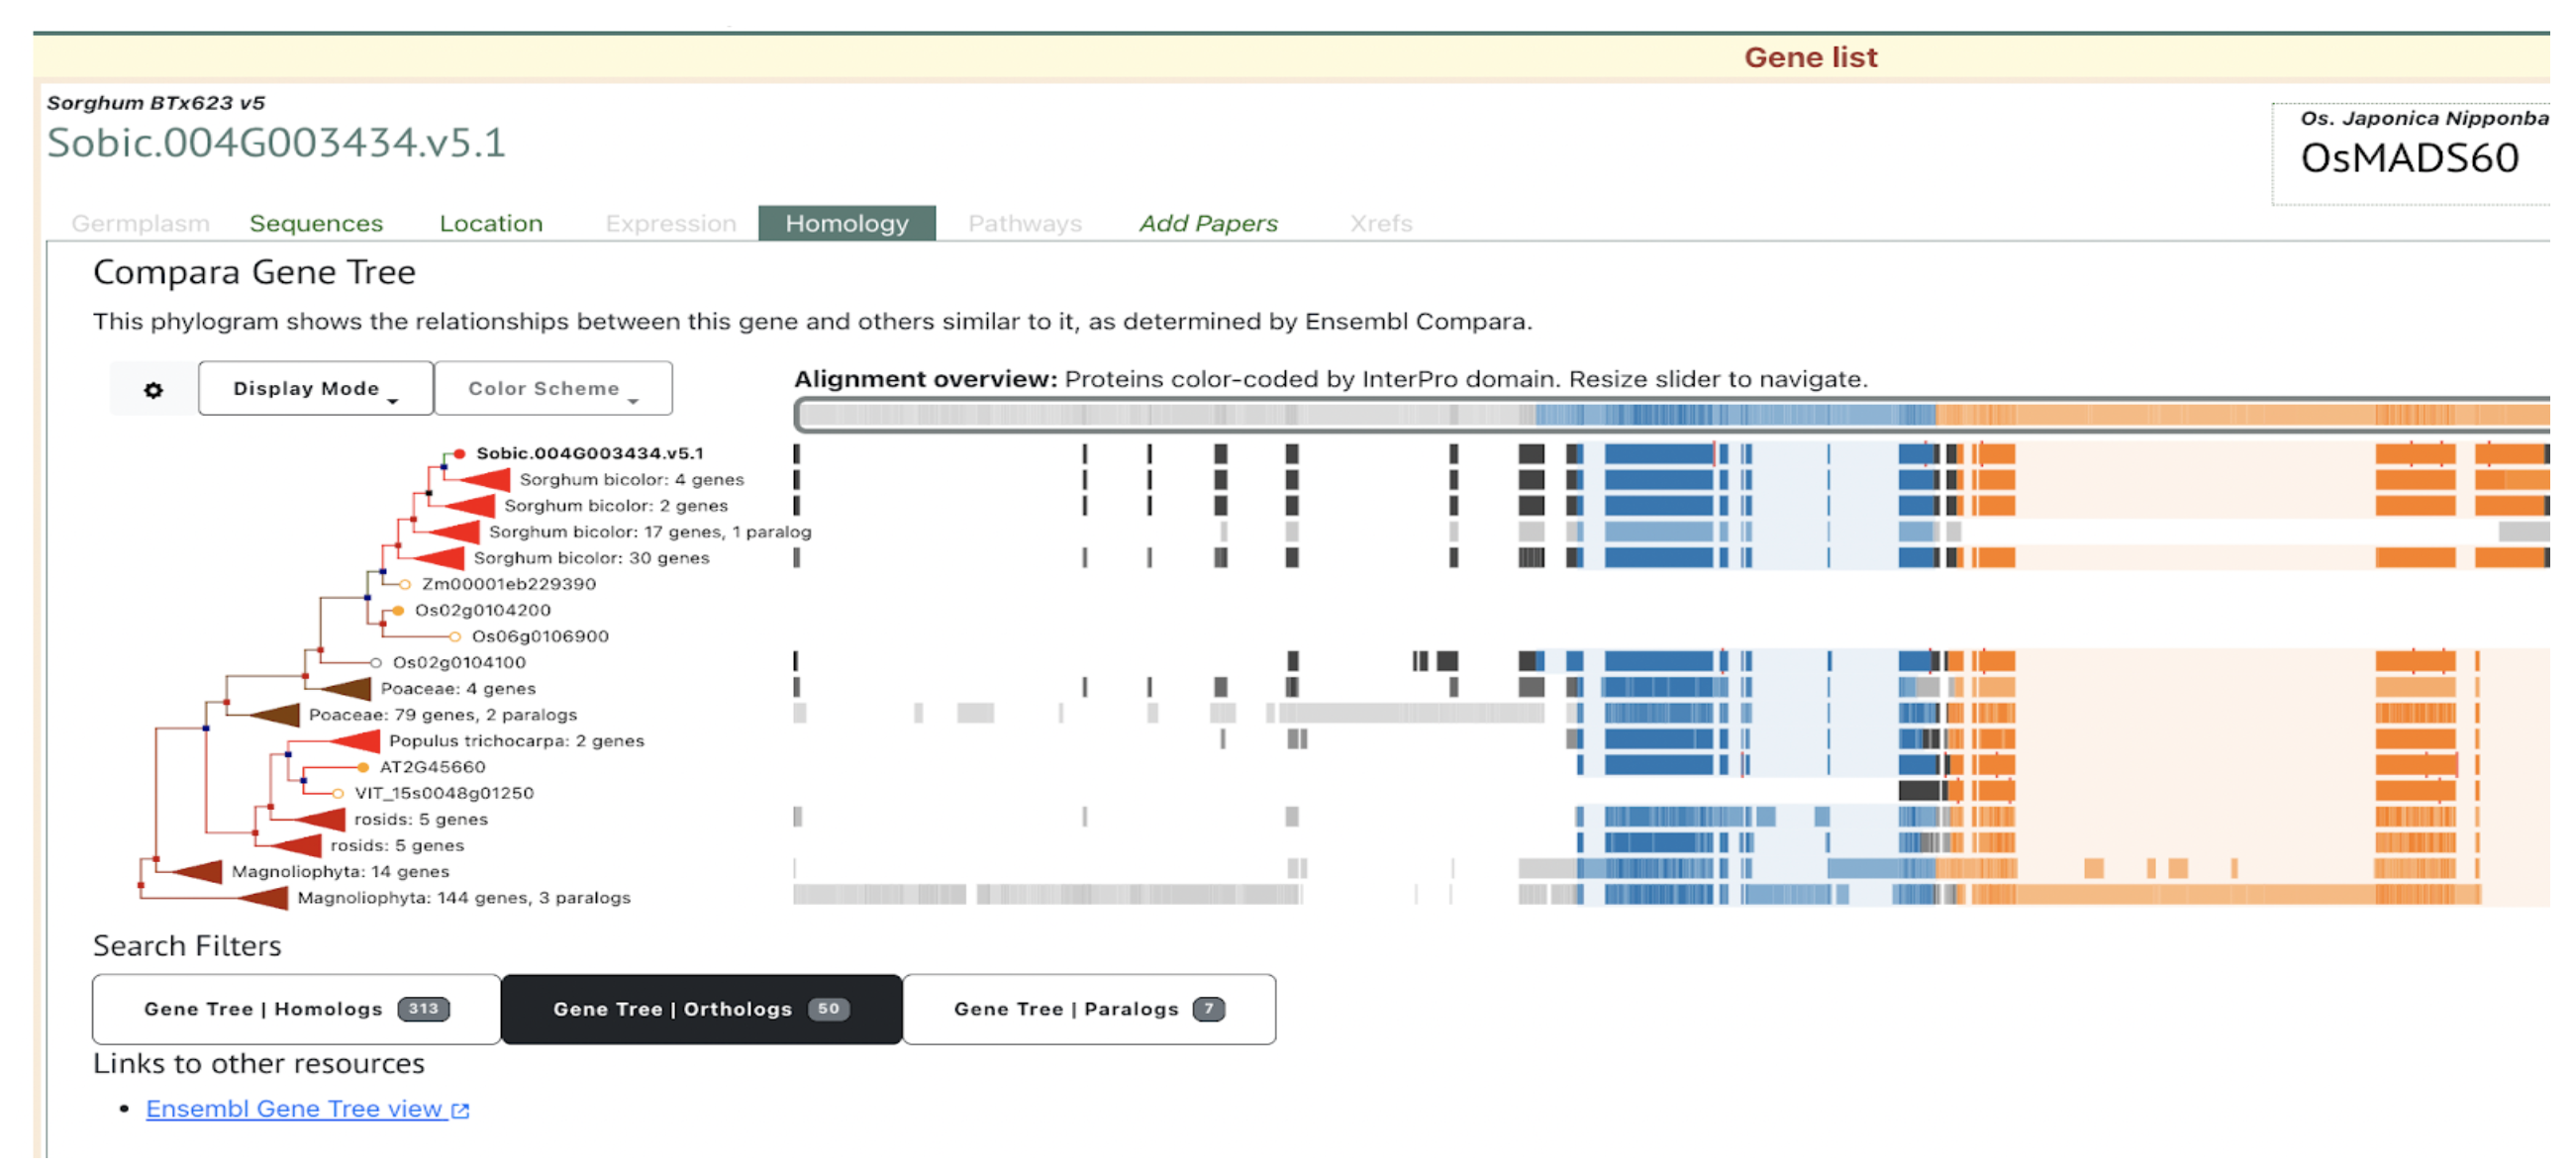The height and width of the screenshot is (1168, 2576).
Task: Click orange leaf node of Os02g0104200
Action: (x=398, y=611)
